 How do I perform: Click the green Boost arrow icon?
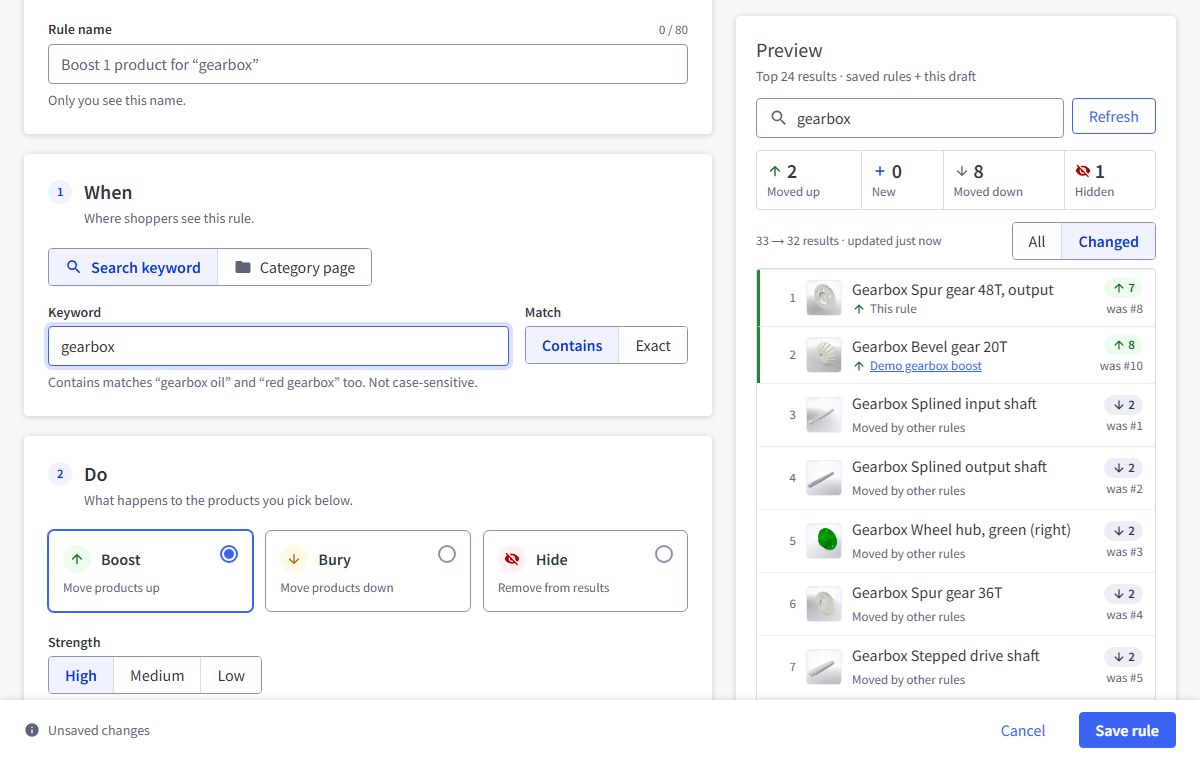(x=77, y=559)
